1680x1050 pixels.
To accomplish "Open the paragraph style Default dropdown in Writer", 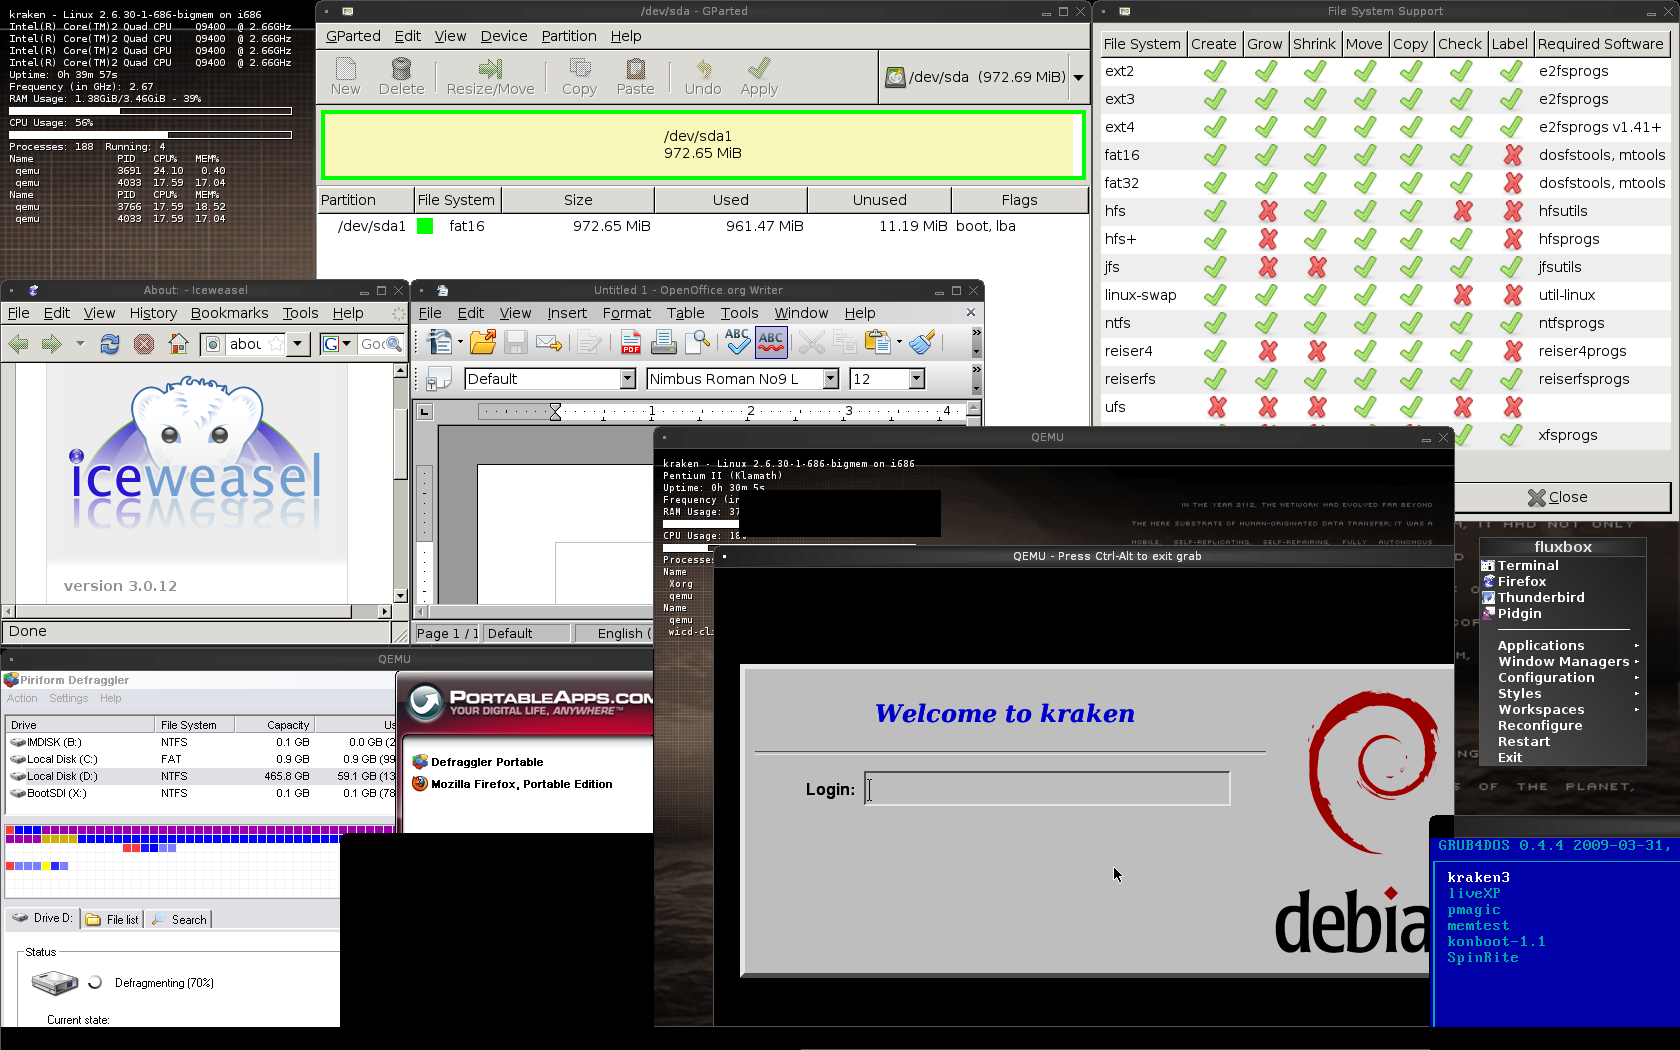I will point(627,379).
